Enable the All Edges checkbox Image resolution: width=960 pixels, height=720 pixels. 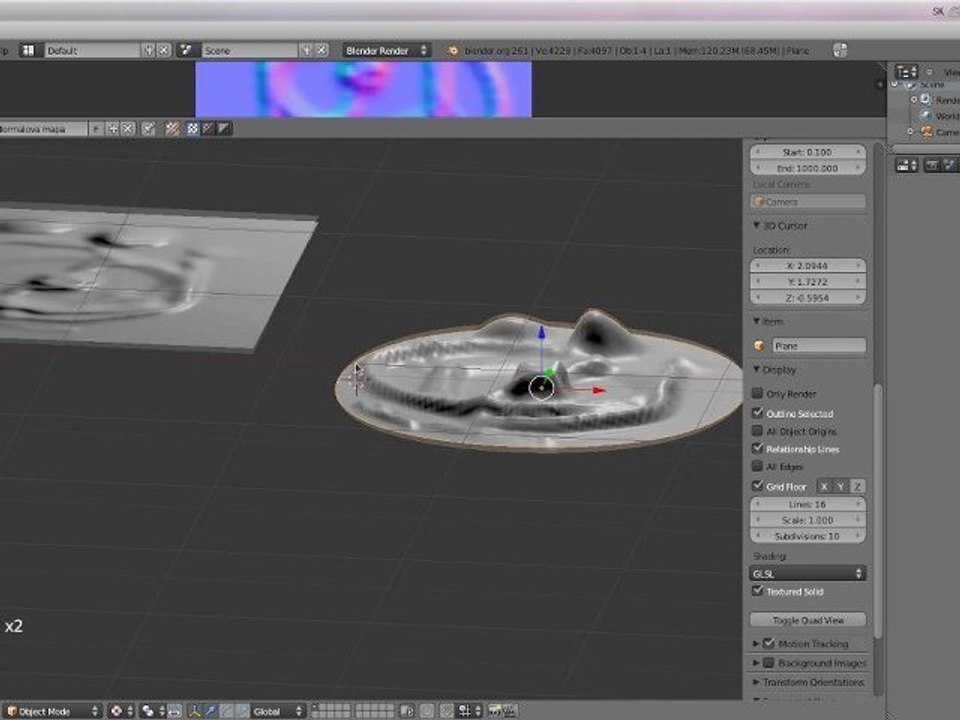[757, 467]
